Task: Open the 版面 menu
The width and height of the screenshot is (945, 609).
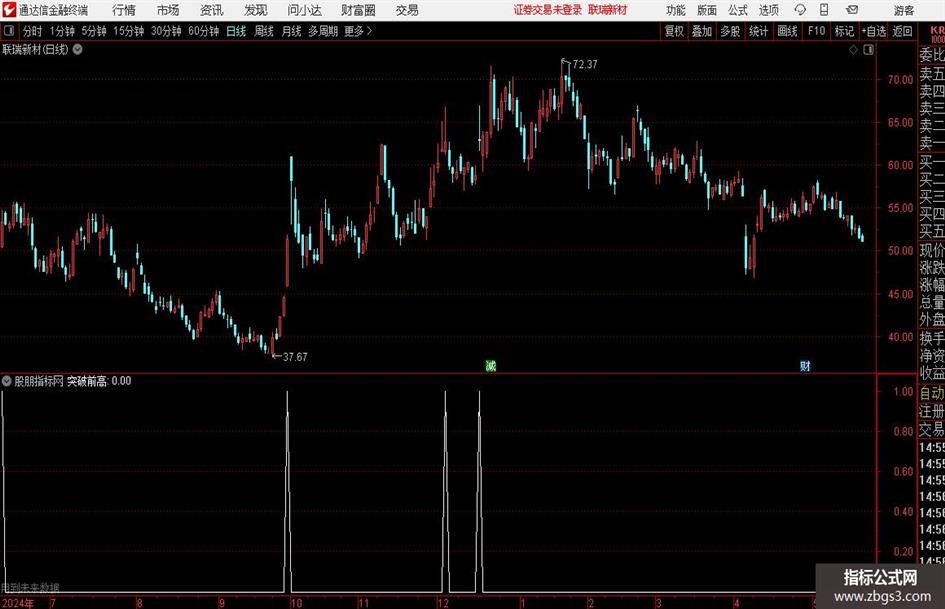Action: point(706,10)
